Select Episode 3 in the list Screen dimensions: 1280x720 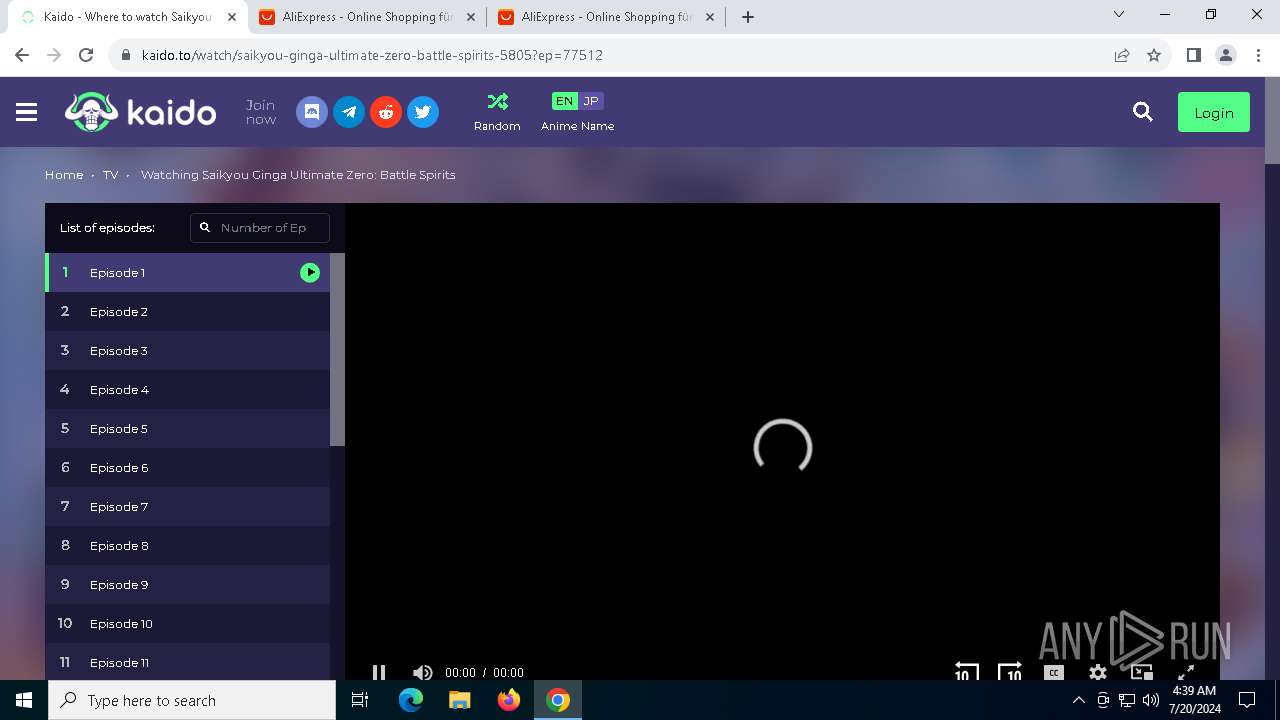[x=187, y=351]
